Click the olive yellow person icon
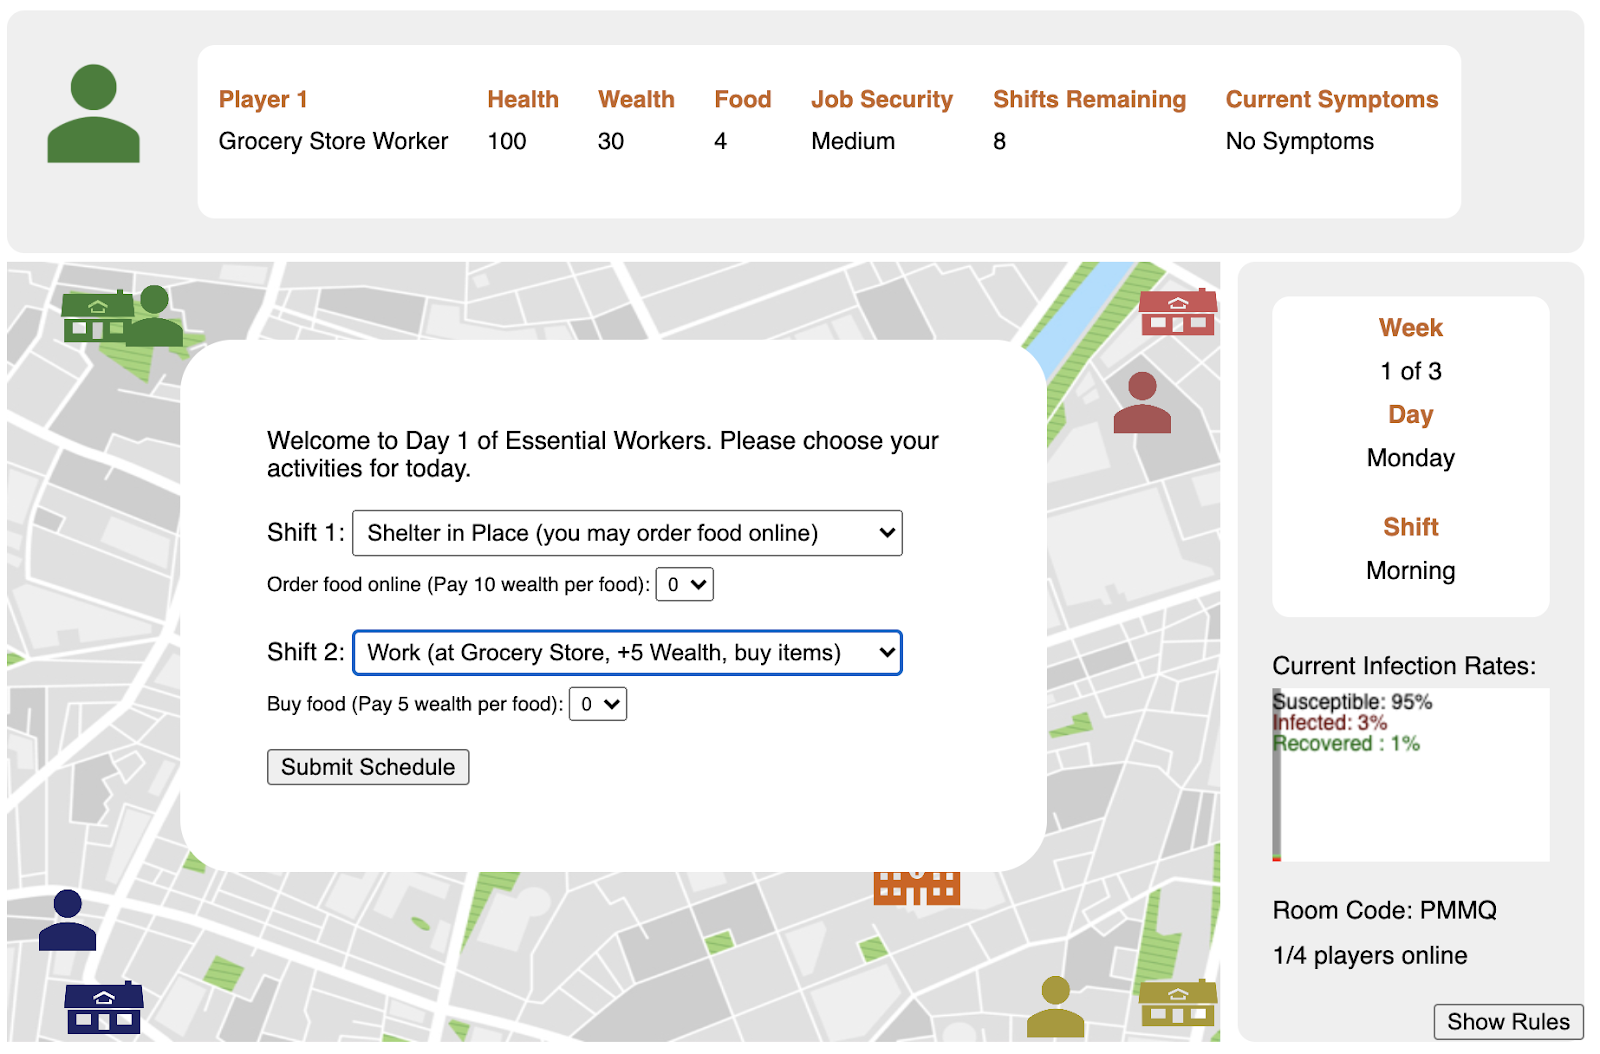 pos(1056,1007)
